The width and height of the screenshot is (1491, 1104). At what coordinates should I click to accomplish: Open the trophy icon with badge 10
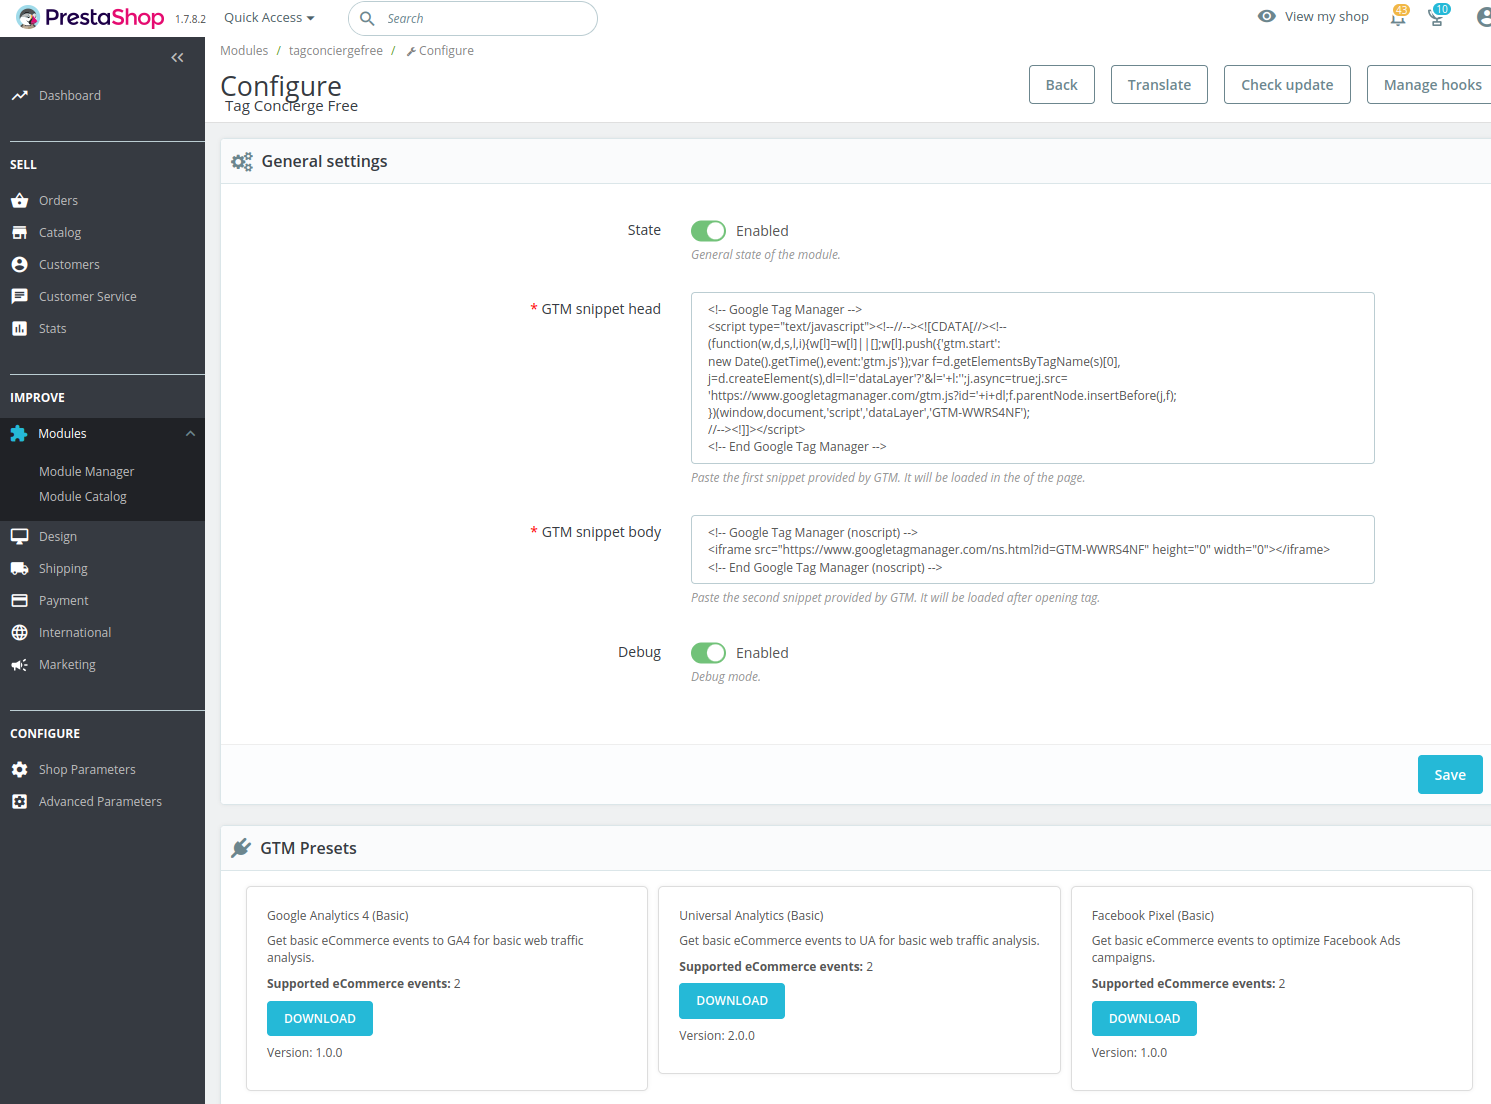[x=1437, y=16]
